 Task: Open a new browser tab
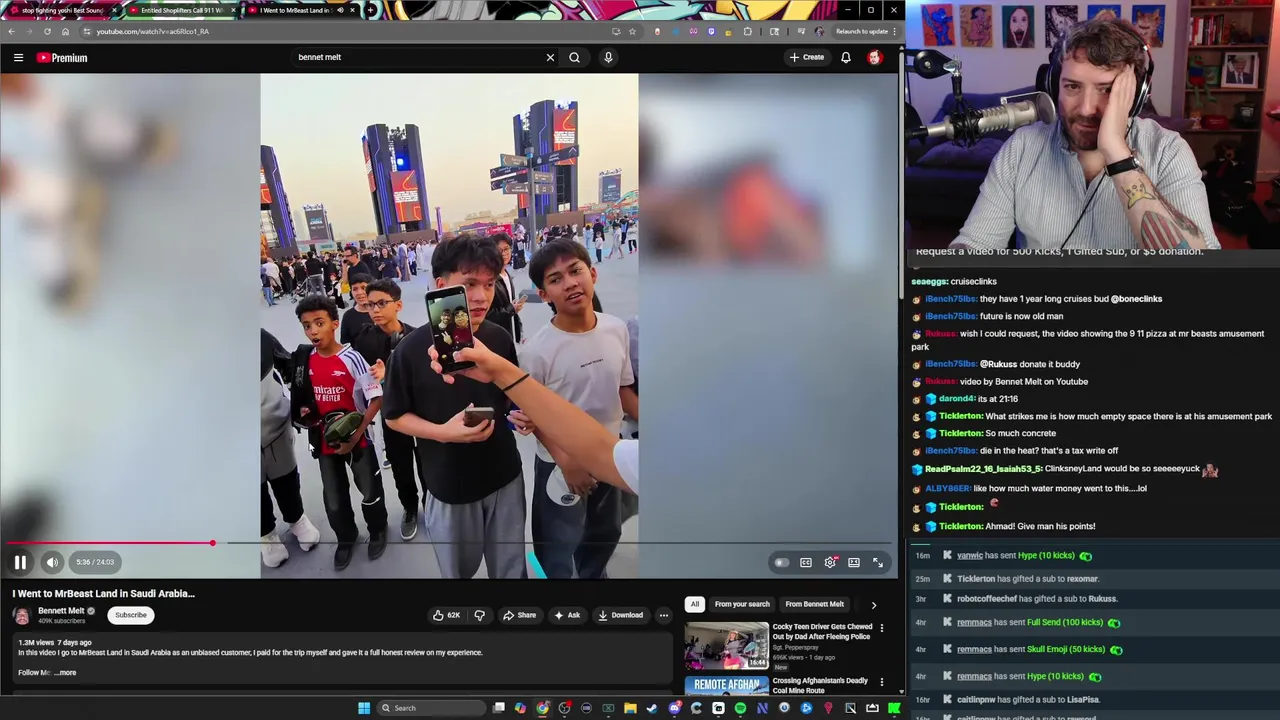point(370,10)
